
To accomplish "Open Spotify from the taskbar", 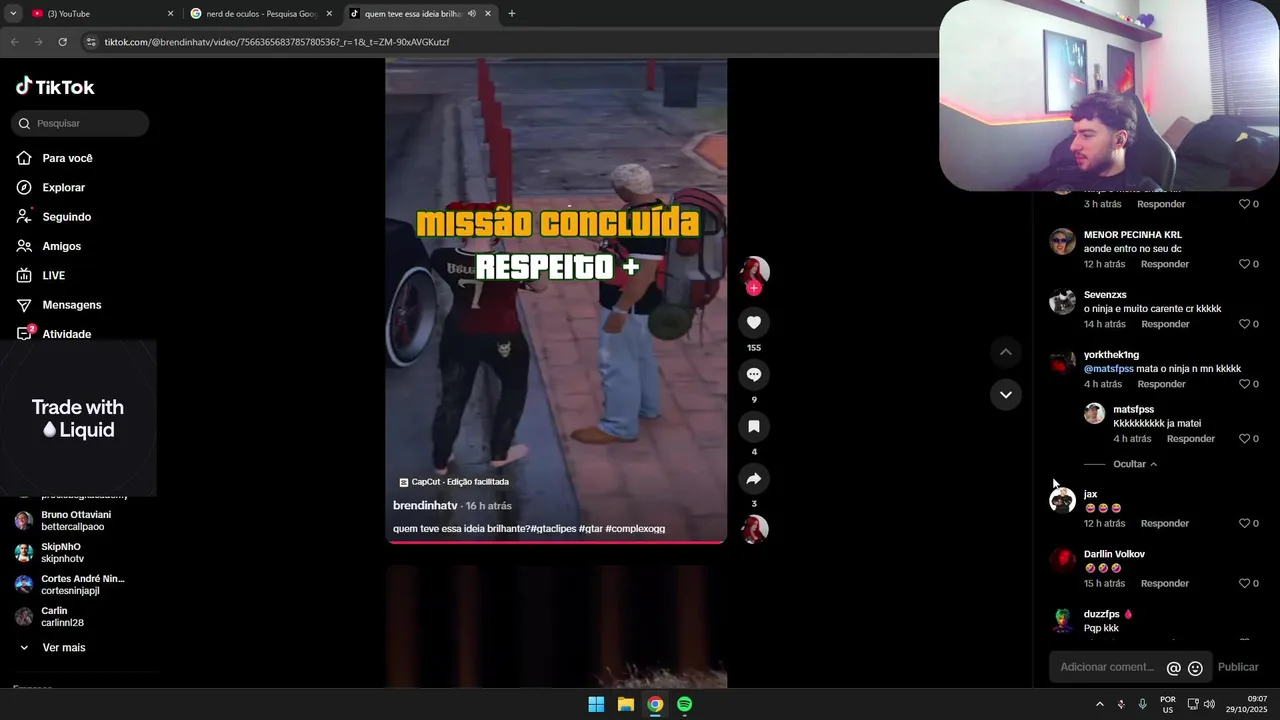I will click(x=684, y=704).
